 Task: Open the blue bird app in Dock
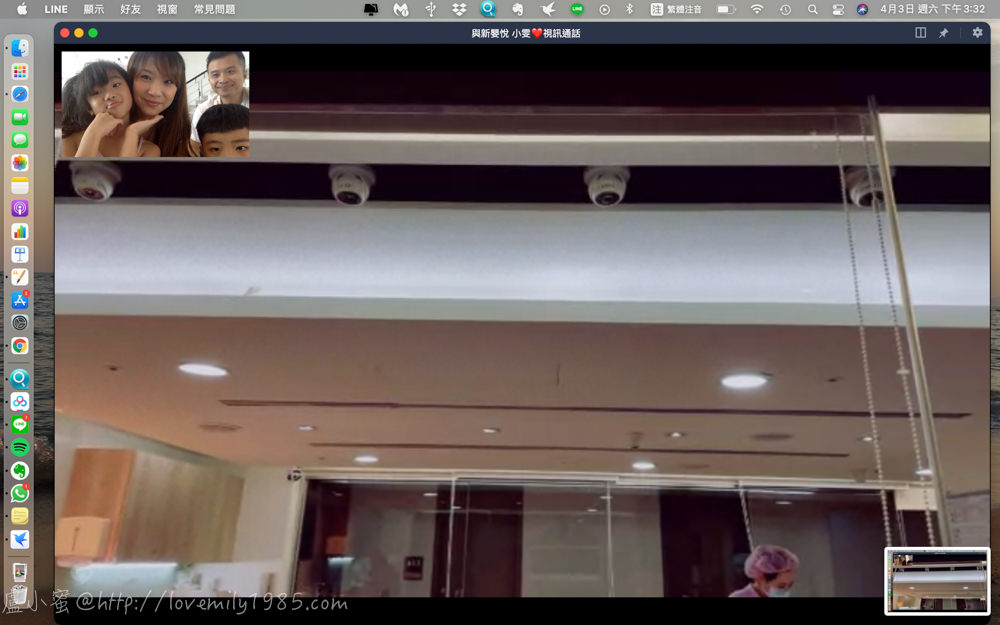tap(20, 540)
